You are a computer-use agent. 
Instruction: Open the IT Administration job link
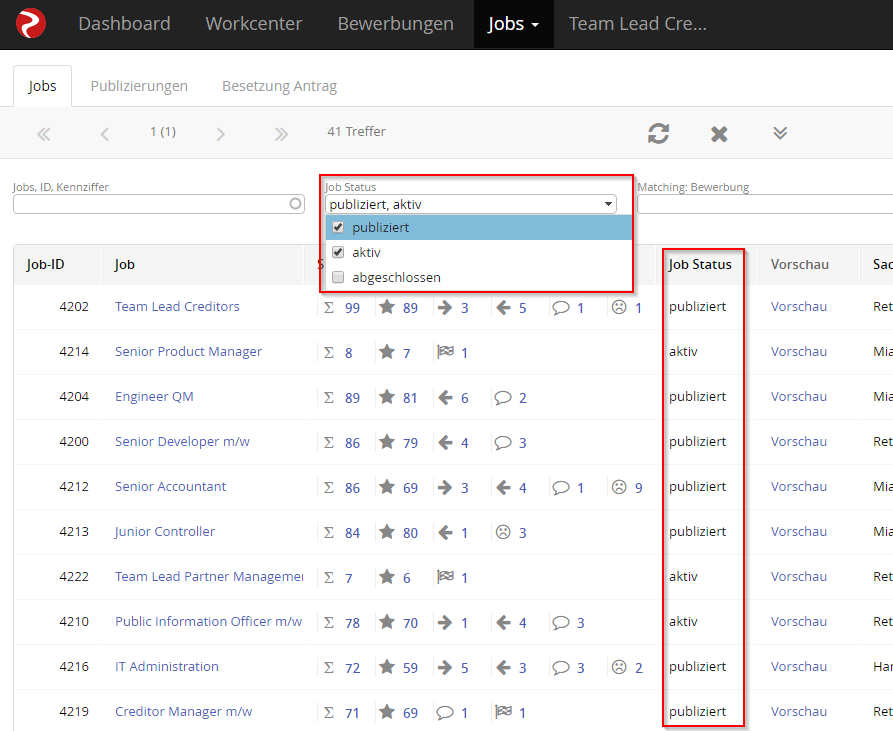point(167,666)
